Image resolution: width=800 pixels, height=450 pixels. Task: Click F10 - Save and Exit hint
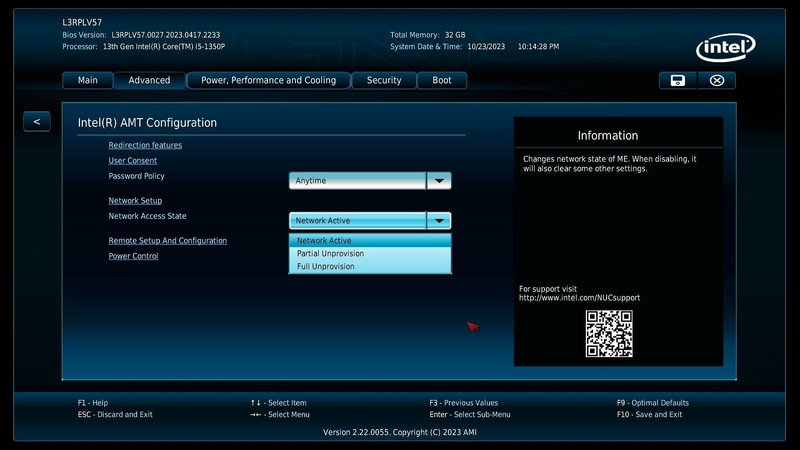(x=649, y=414)
